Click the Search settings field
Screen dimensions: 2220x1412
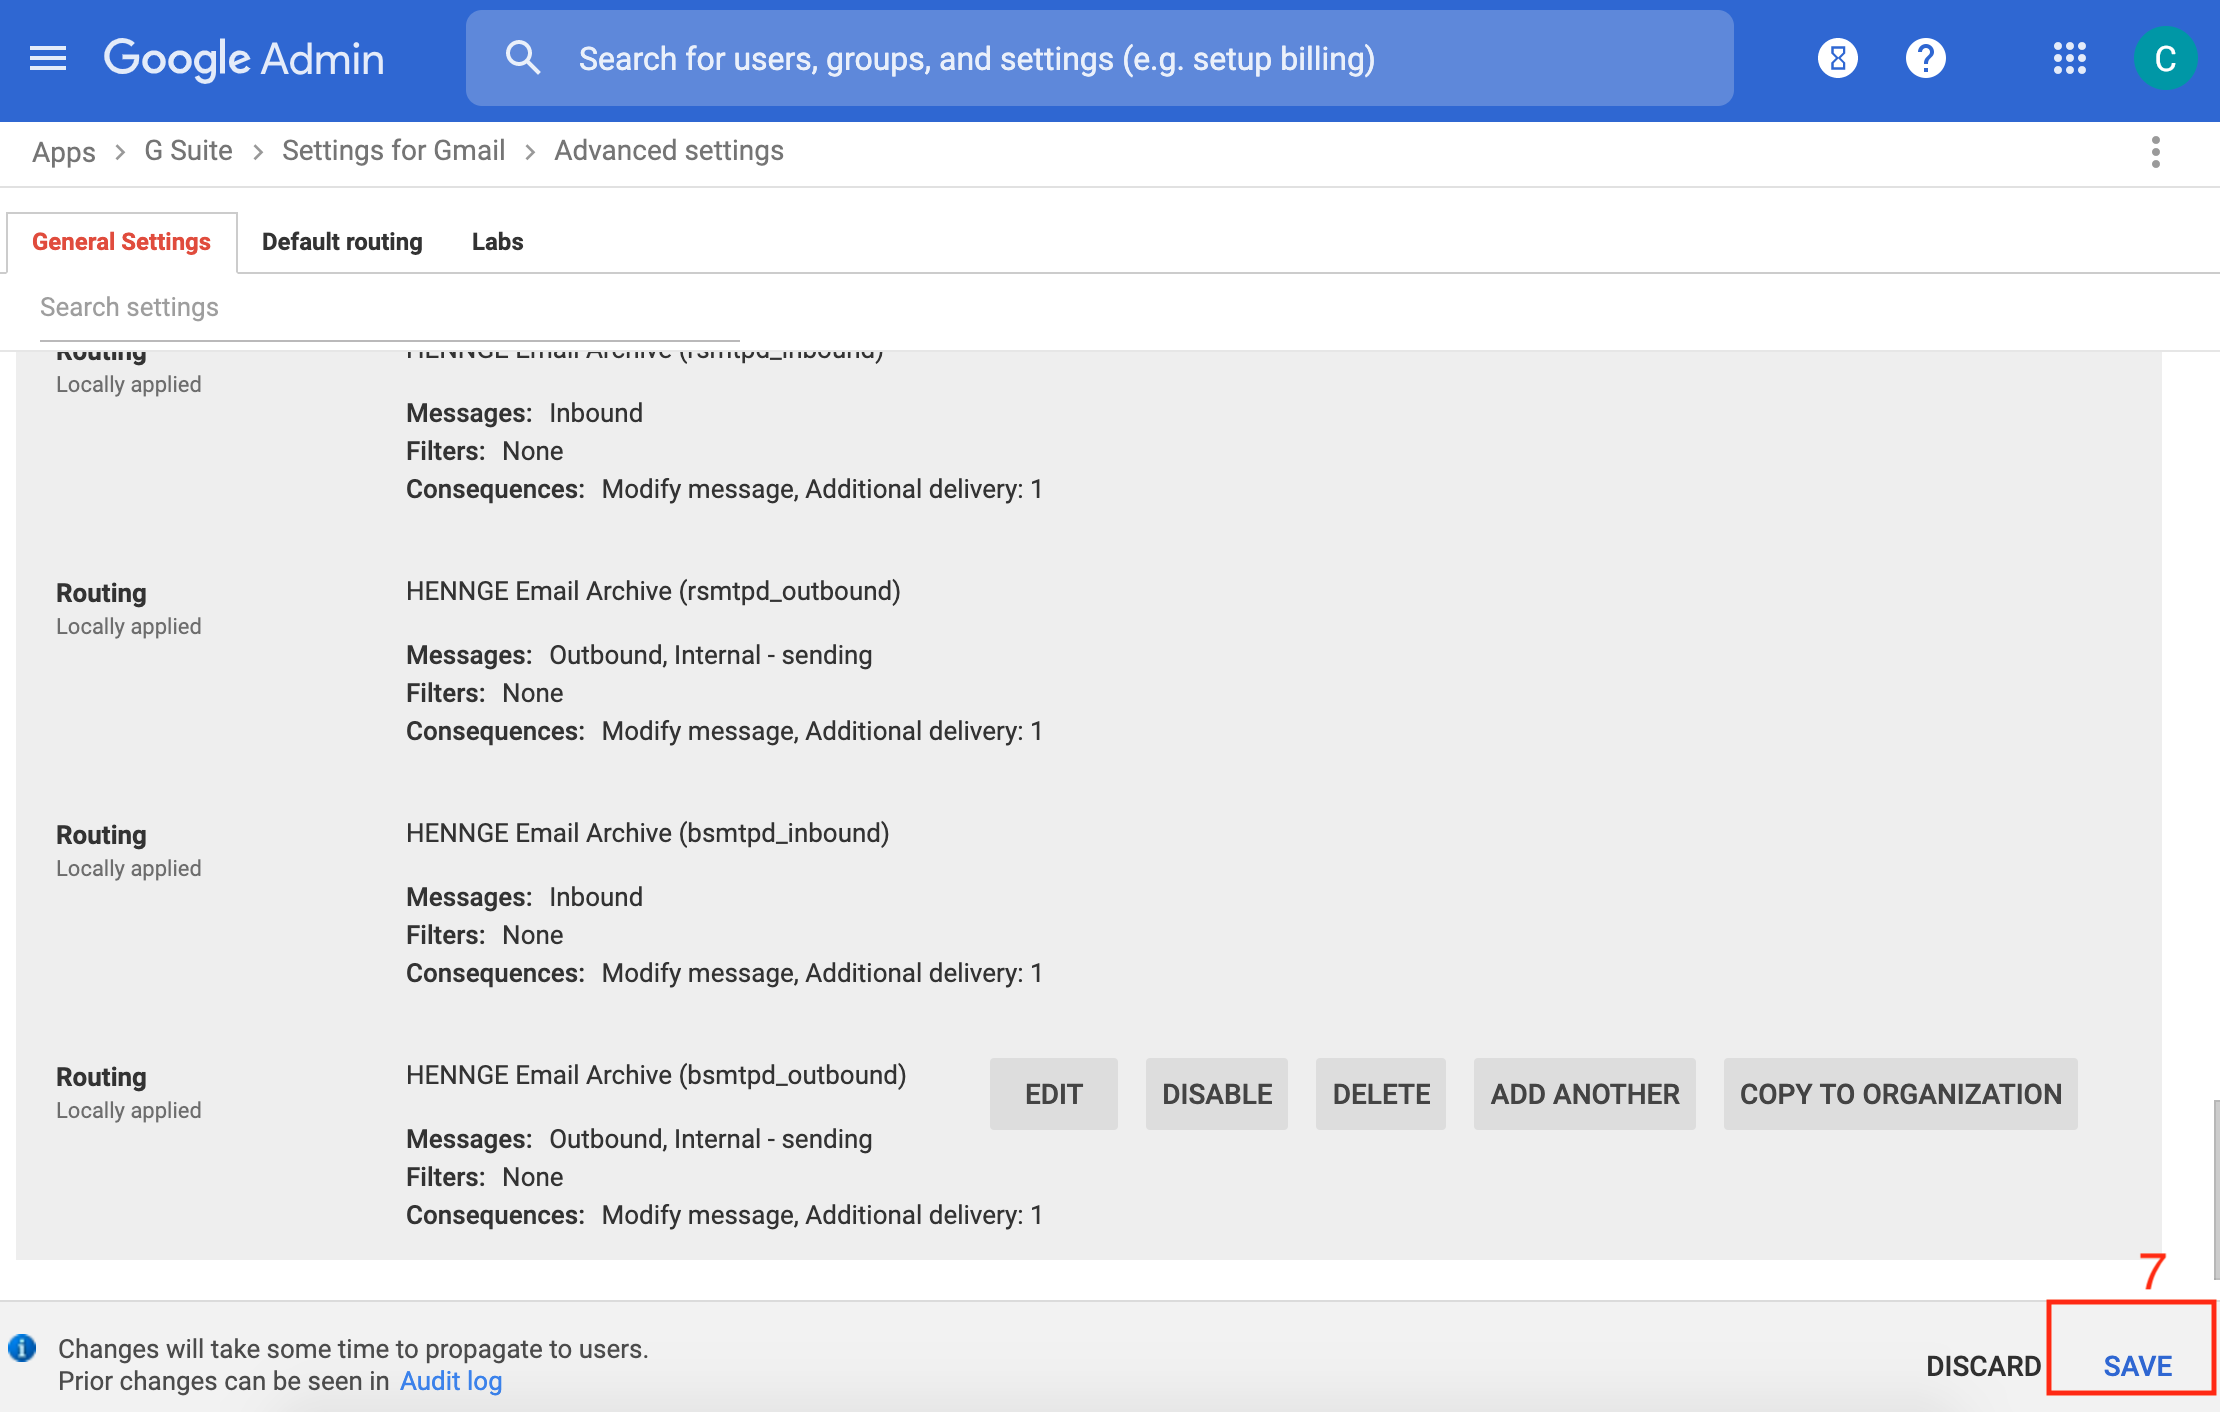click(x=390, y=307)
